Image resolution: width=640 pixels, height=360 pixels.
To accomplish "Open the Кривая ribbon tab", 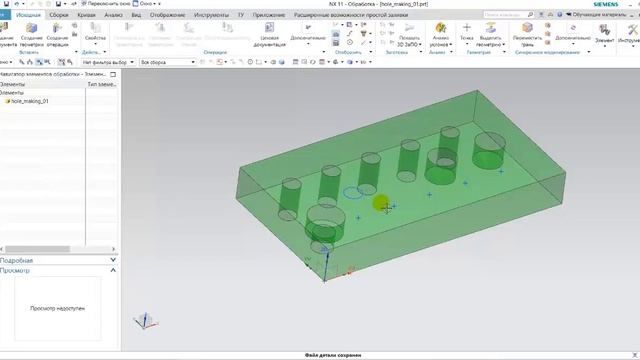I will 87,15.
